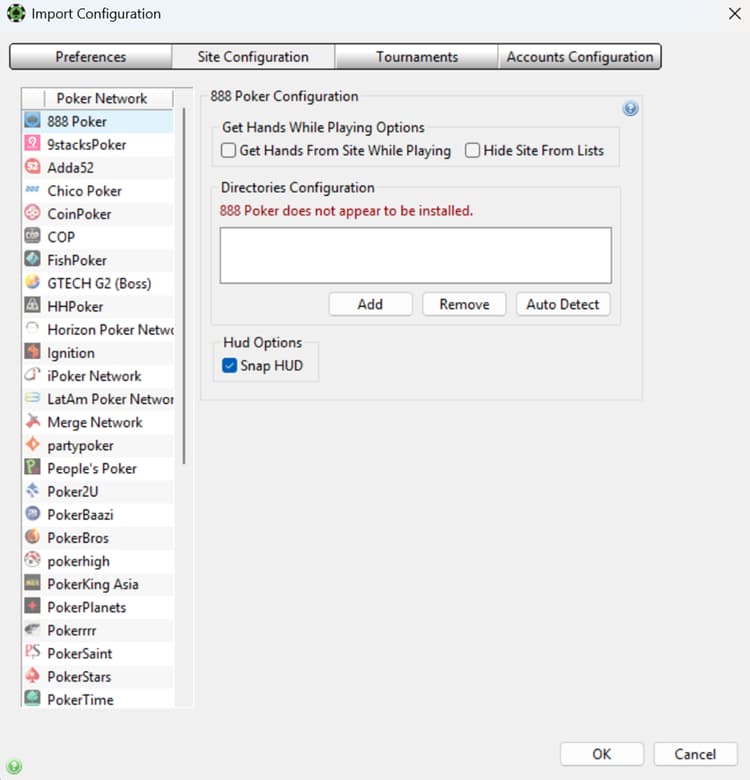Click the PokerSaint PS icon

click(x=32, y=653)
